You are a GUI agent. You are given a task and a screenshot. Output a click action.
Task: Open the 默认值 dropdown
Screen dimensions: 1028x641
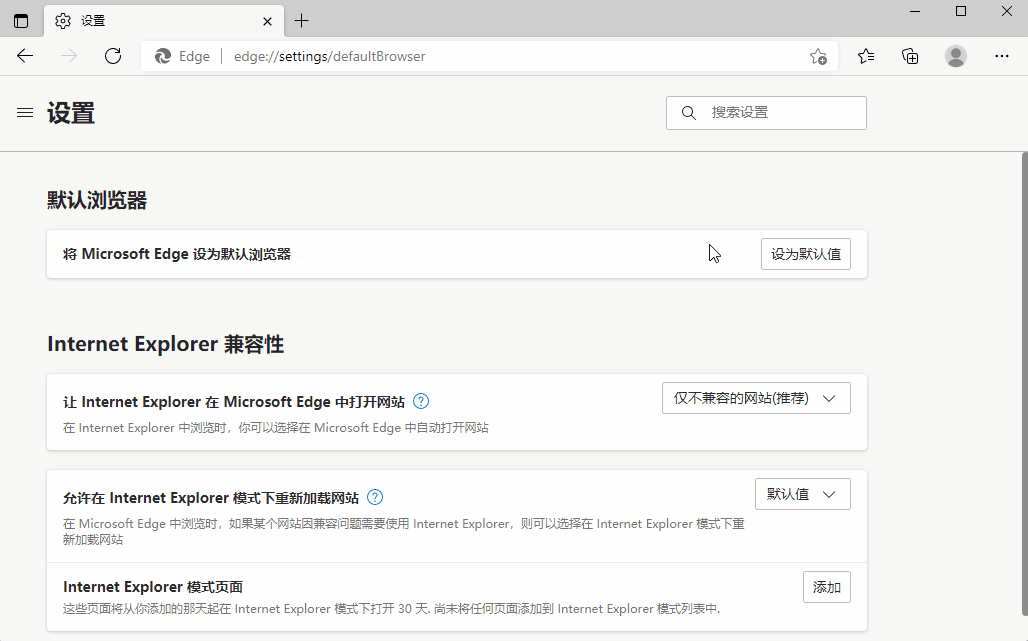point(802,493)
